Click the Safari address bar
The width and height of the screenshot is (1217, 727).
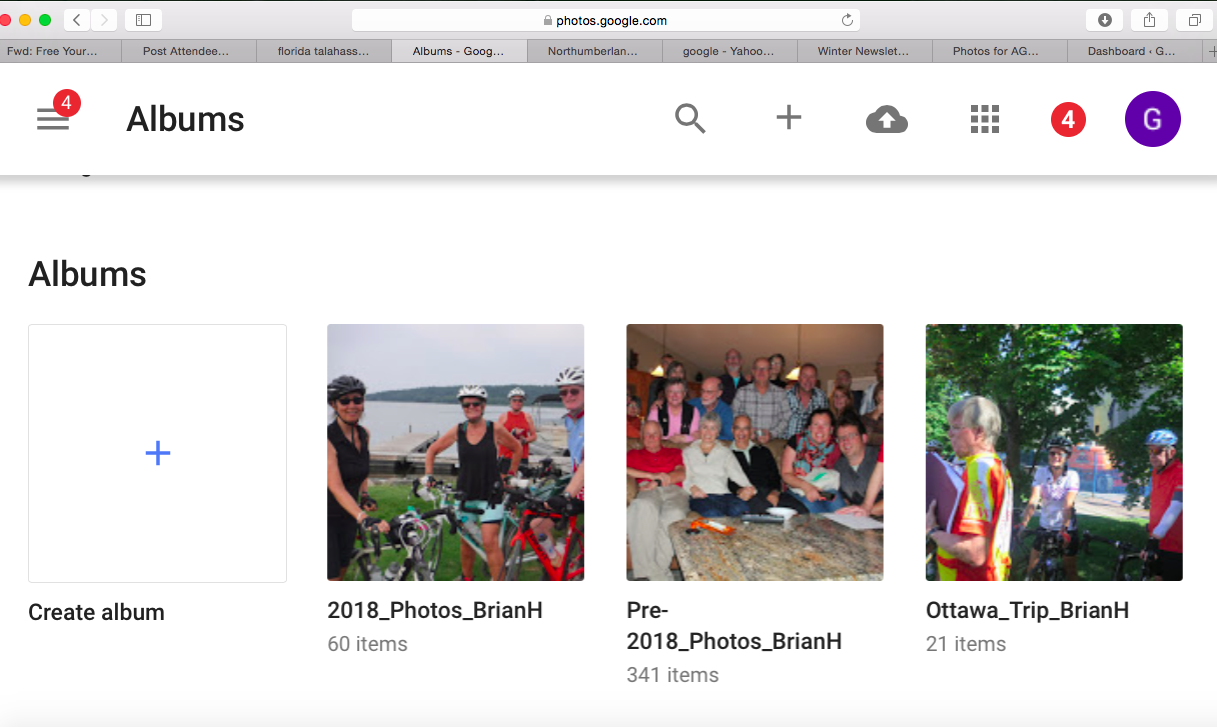tap(608, 18)
